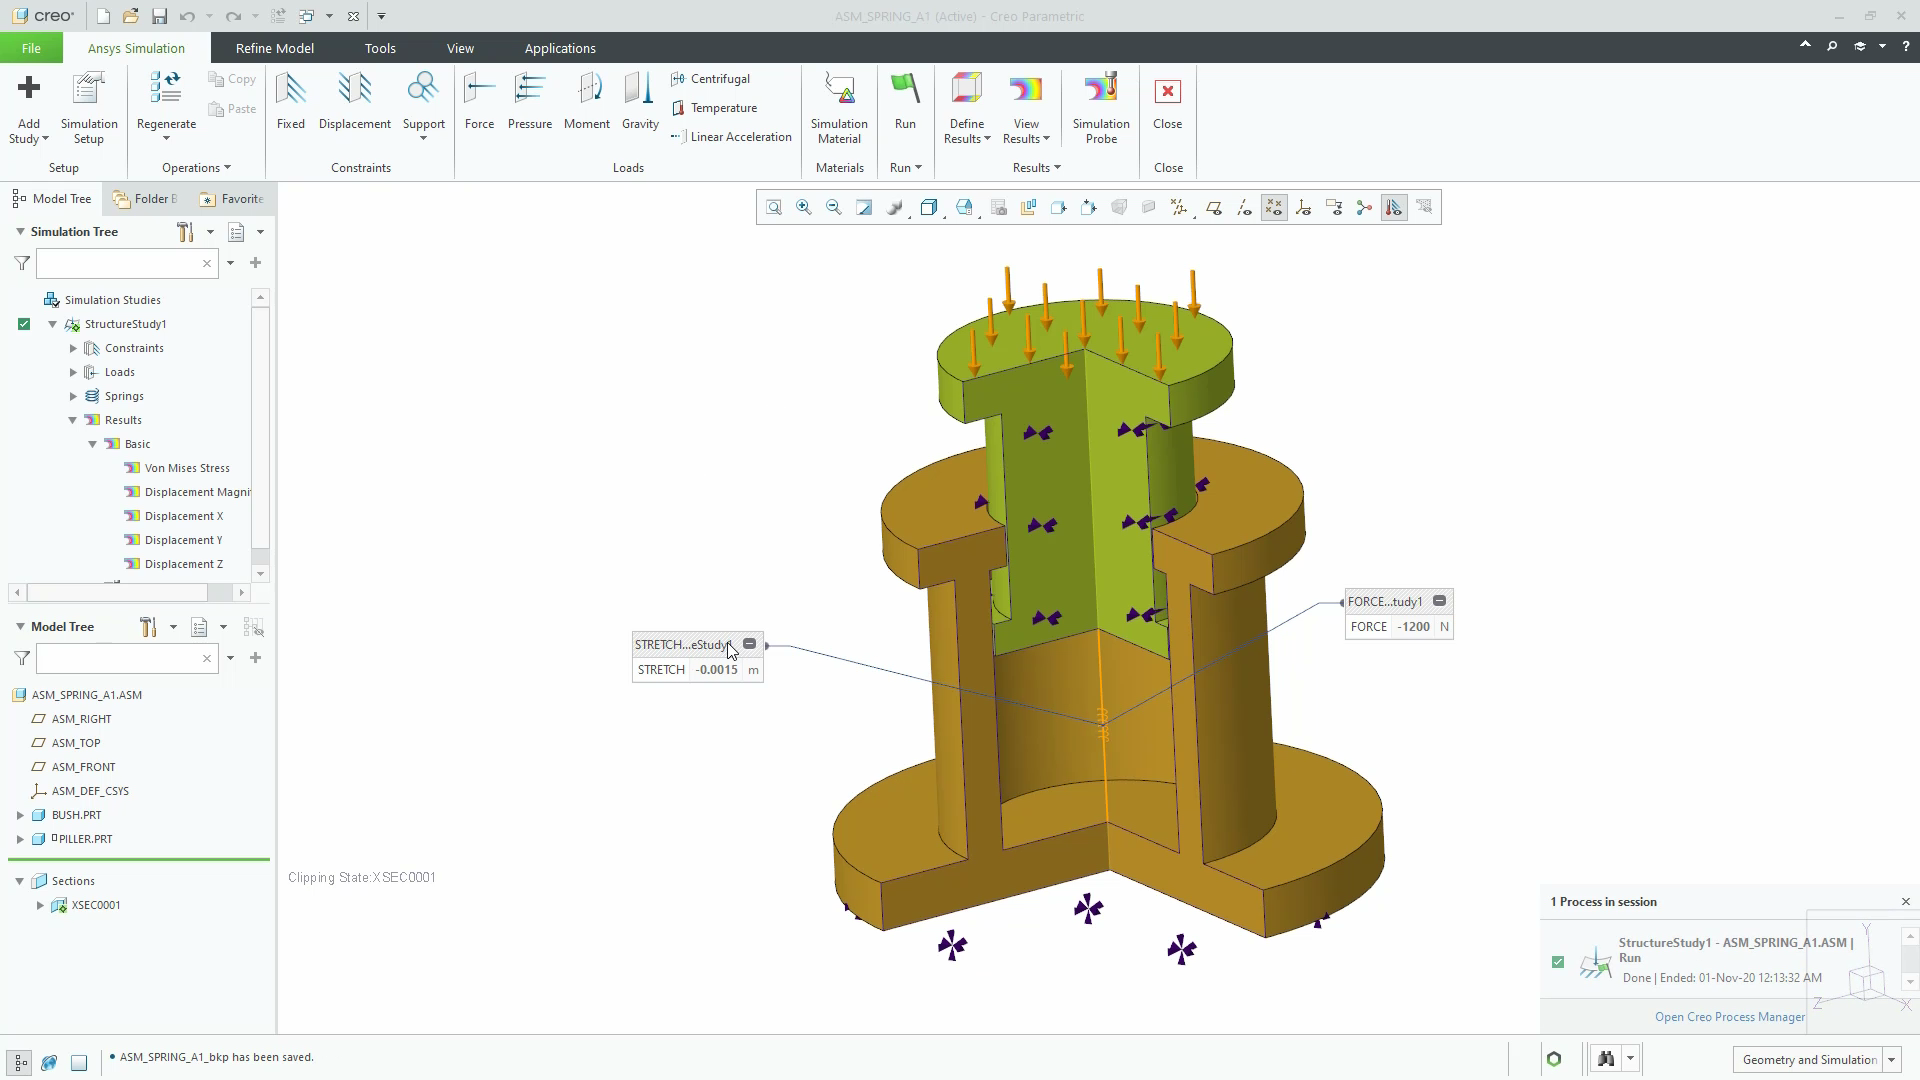1920x1080 pixels.
Task: Save the model with the Save icon
Action: (x=159, y=16)
